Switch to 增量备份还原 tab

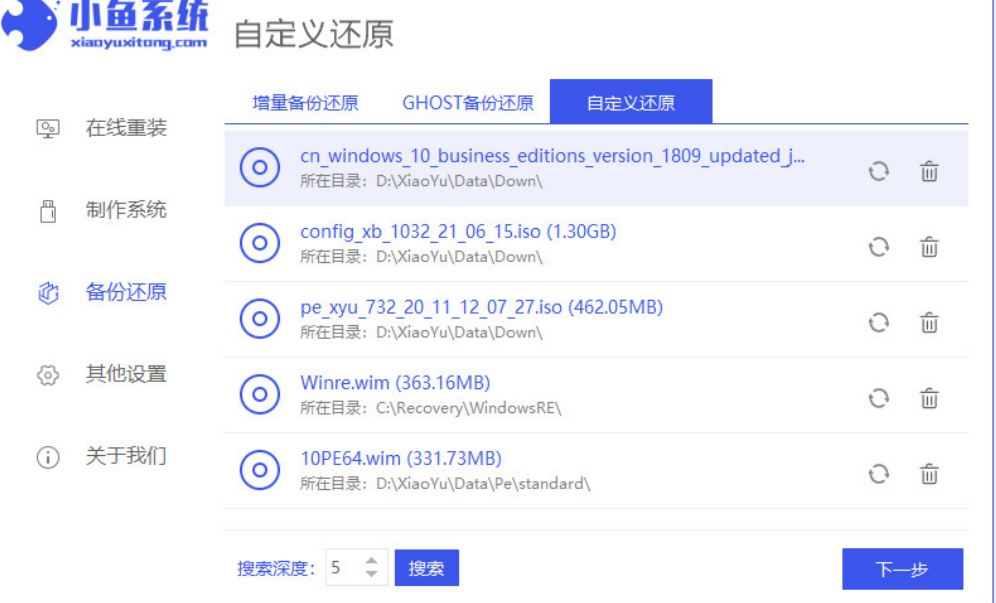tap(305, 103)
